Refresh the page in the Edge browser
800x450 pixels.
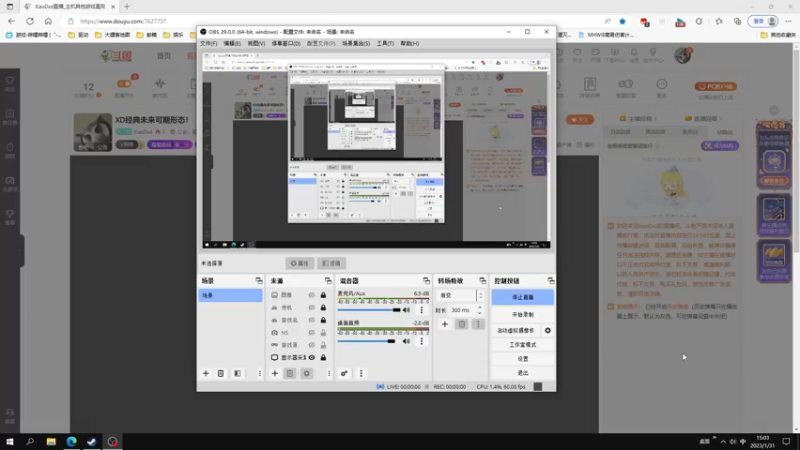tap(30, 21)
